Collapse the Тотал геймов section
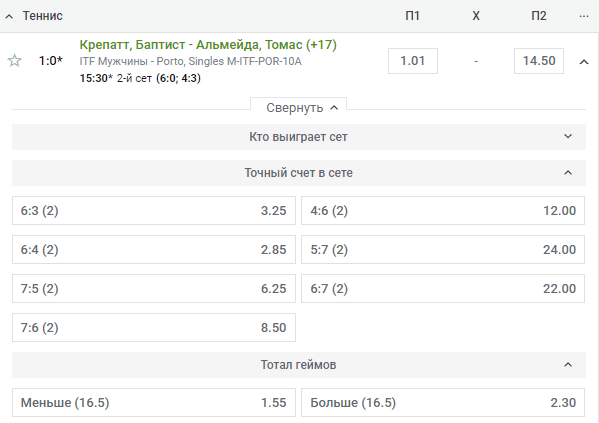 point(299,365)
